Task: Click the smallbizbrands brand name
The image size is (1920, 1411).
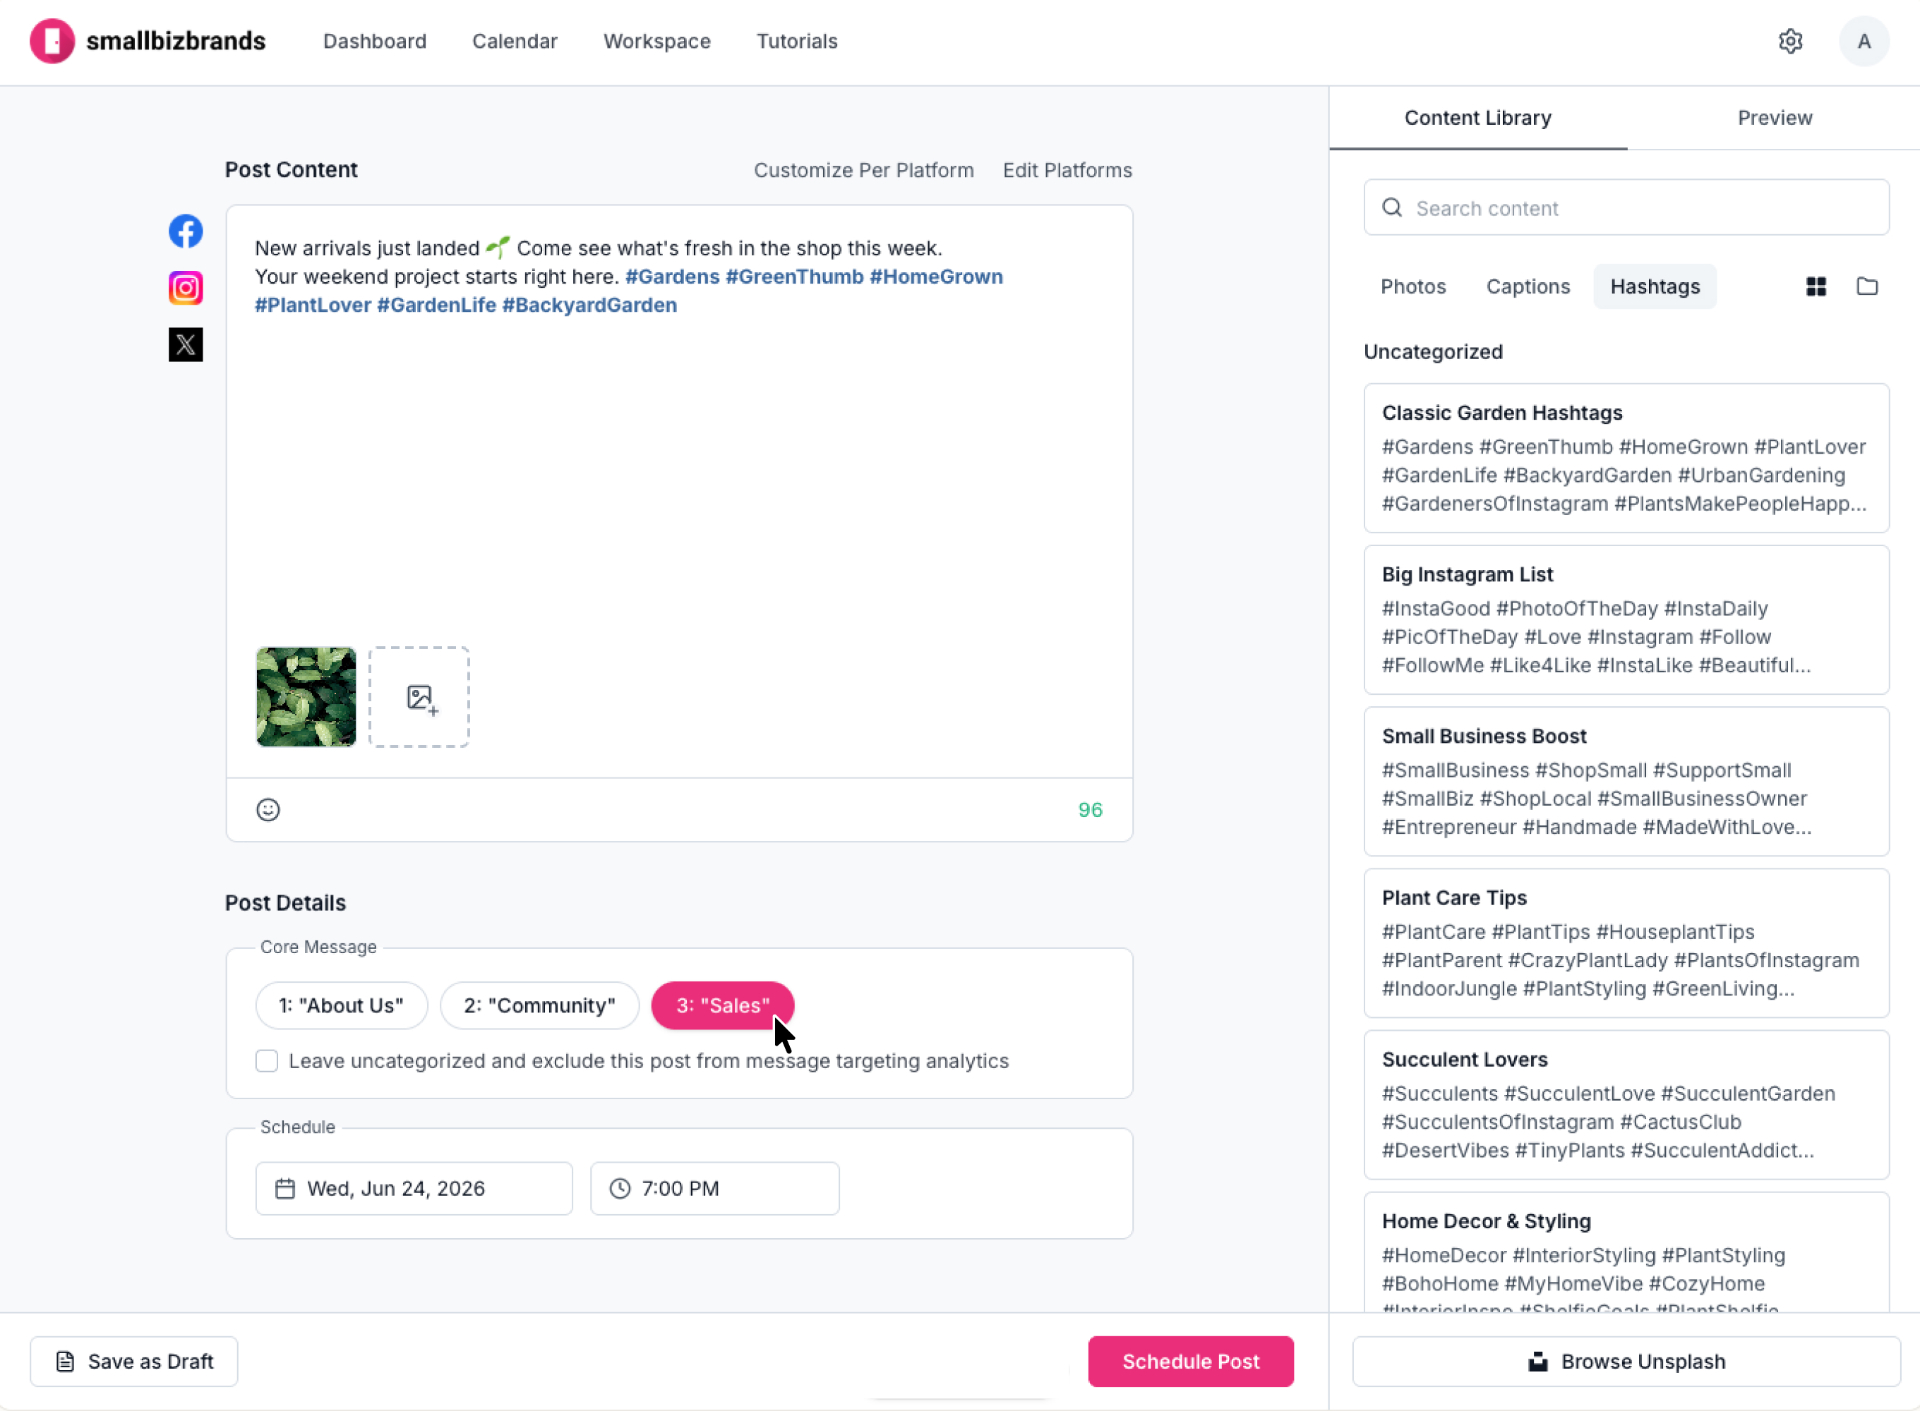Action: click(x=176, y=41)
